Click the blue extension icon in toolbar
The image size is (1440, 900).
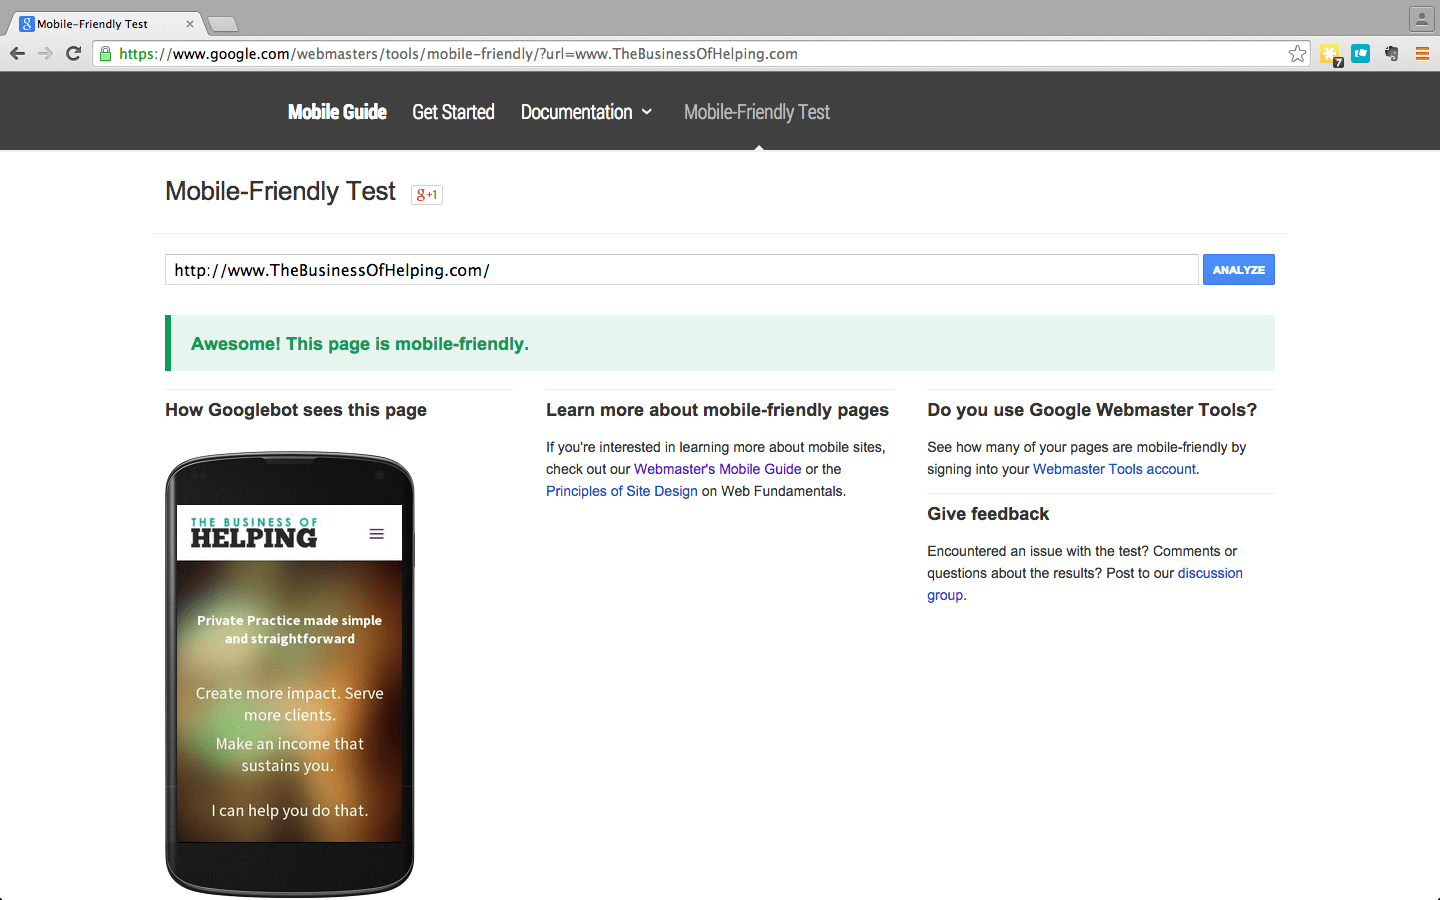[x=1361, y=54]
